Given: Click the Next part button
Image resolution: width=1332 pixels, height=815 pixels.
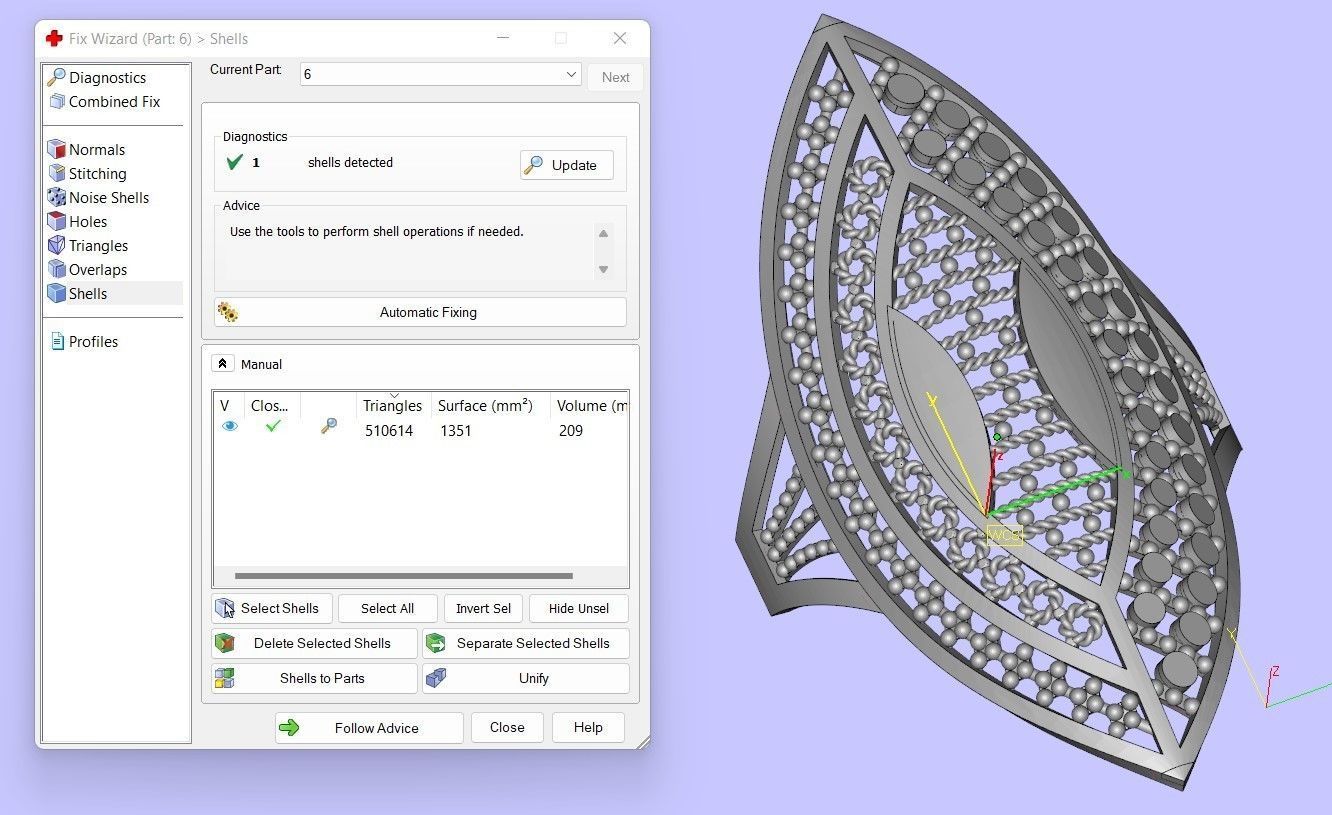Looking at the screenshot, I should coord(615,77).
